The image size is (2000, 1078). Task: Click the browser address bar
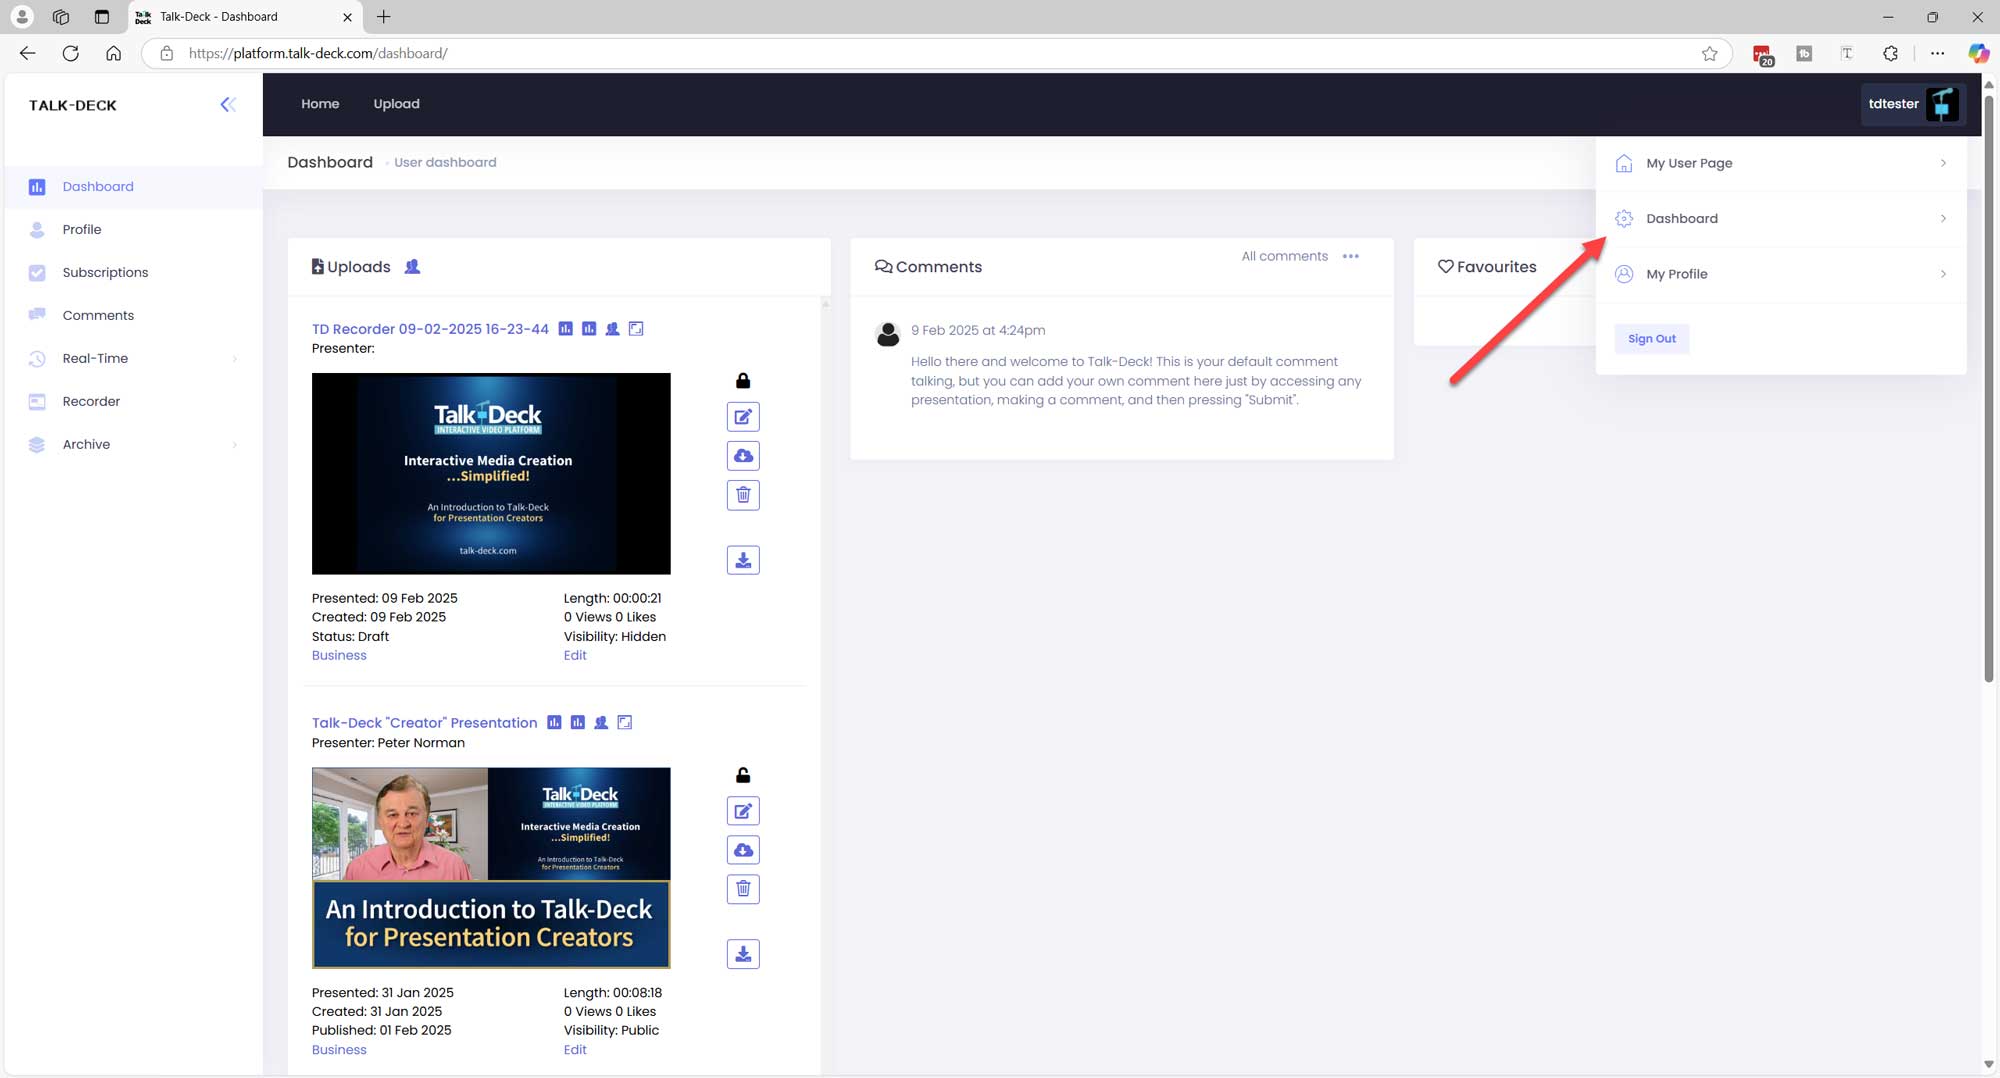pyautogui.click(x=900, y=53)
